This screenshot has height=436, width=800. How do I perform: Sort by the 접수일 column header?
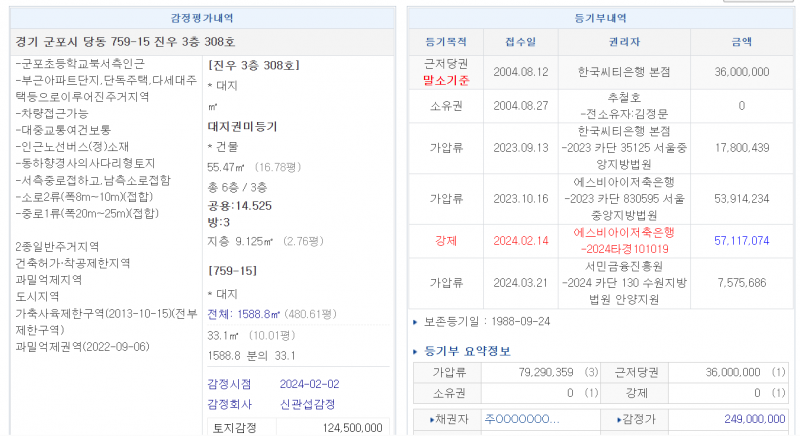pyautogui.click(x=520, y=42)
